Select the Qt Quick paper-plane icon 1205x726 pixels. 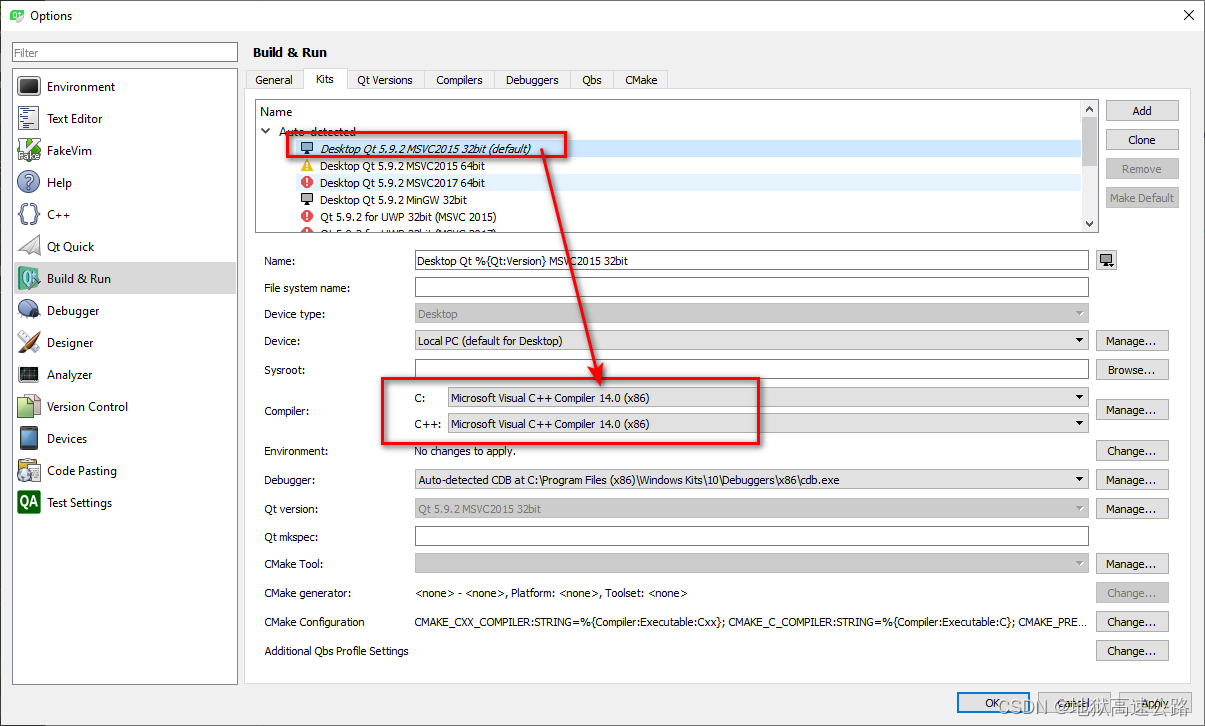(x=29, y=247)
